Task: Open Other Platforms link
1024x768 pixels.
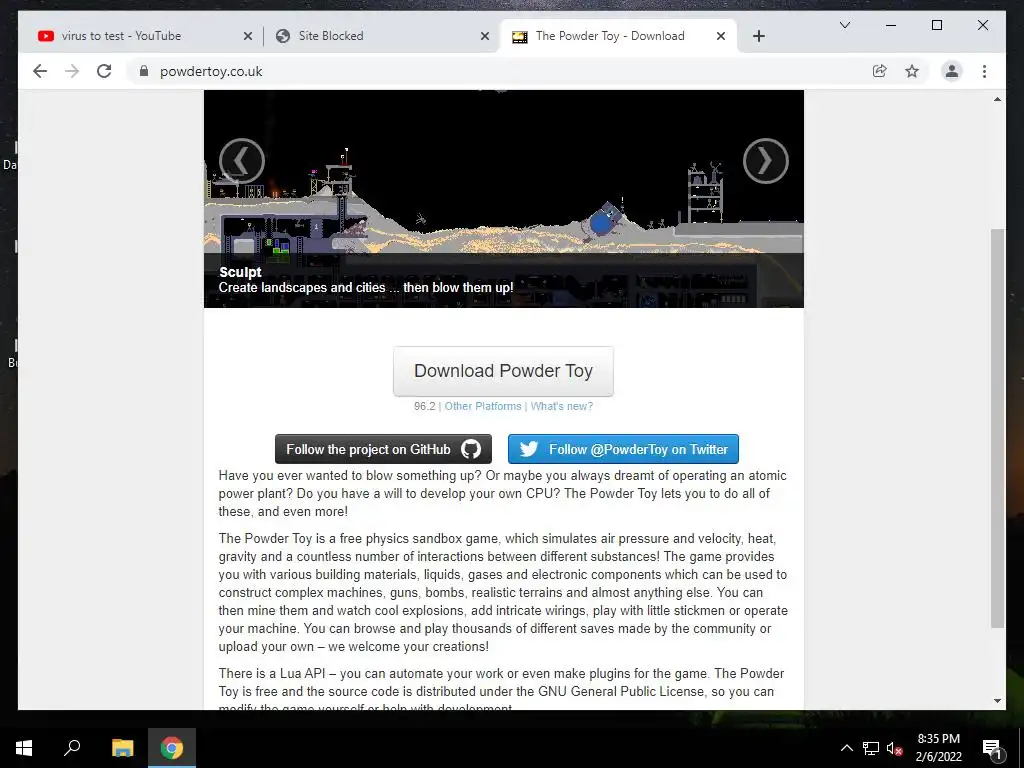Action: (x=483, y=406)
